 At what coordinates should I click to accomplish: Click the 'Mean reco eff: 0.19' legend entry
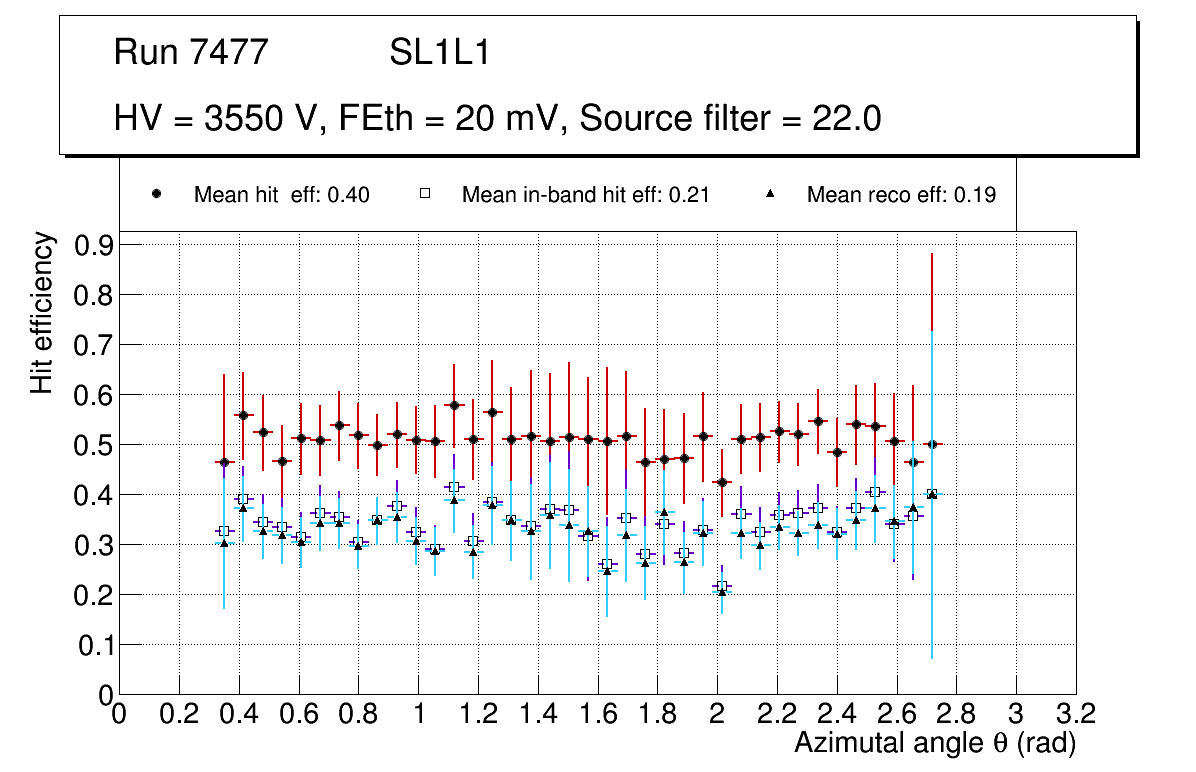tap(900, 195)
